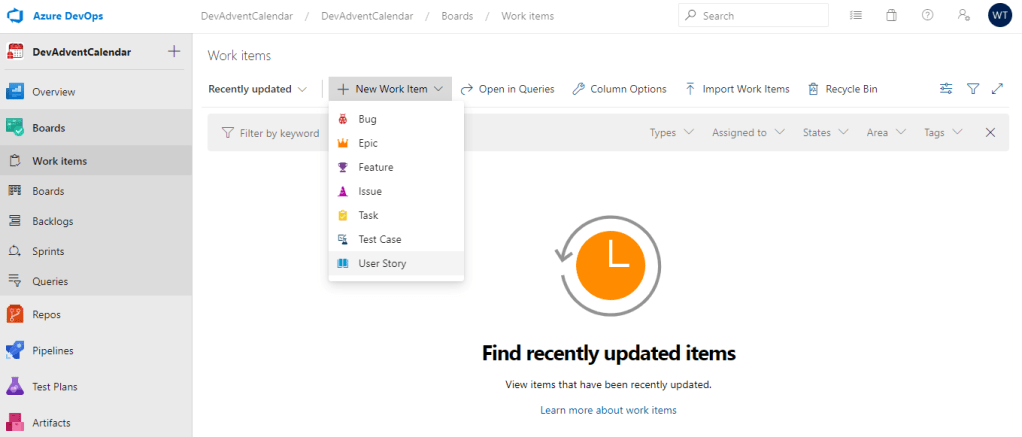Expand the Recently updated dropdown

tap(258, 89)
